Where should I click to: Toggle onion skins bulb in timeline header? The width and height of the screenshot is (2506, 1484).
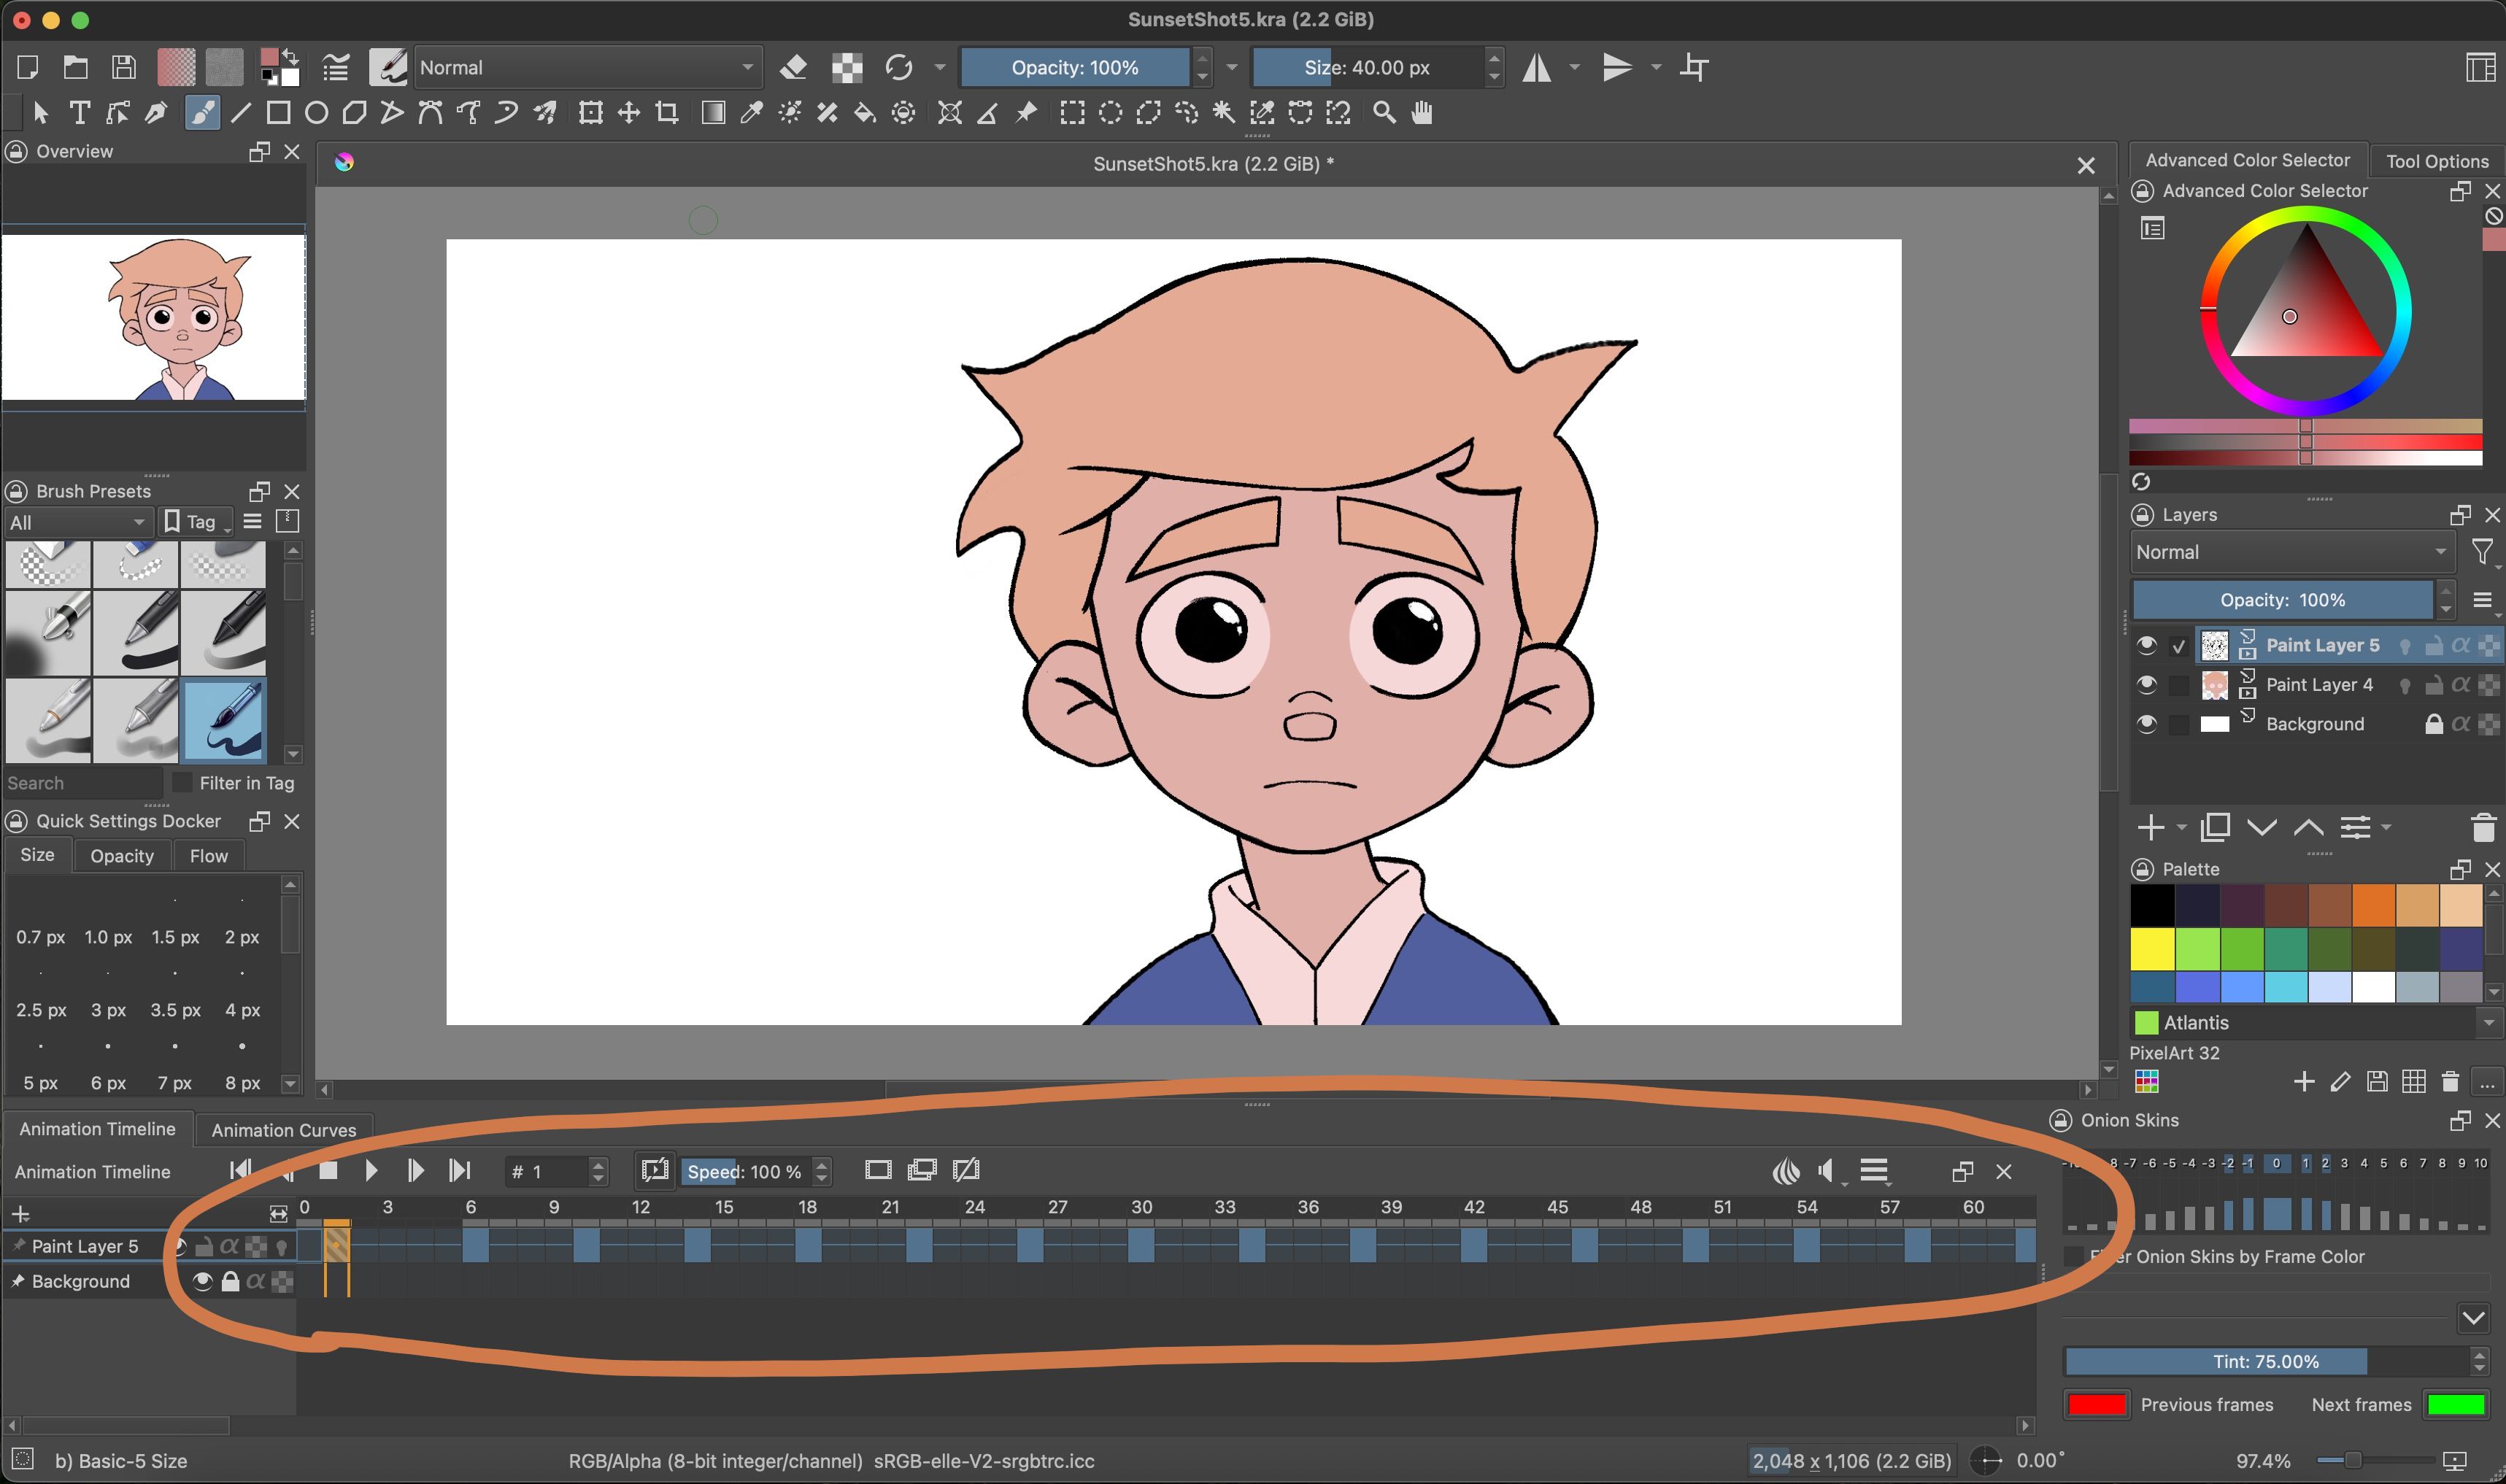[x=1786, y=1171]
